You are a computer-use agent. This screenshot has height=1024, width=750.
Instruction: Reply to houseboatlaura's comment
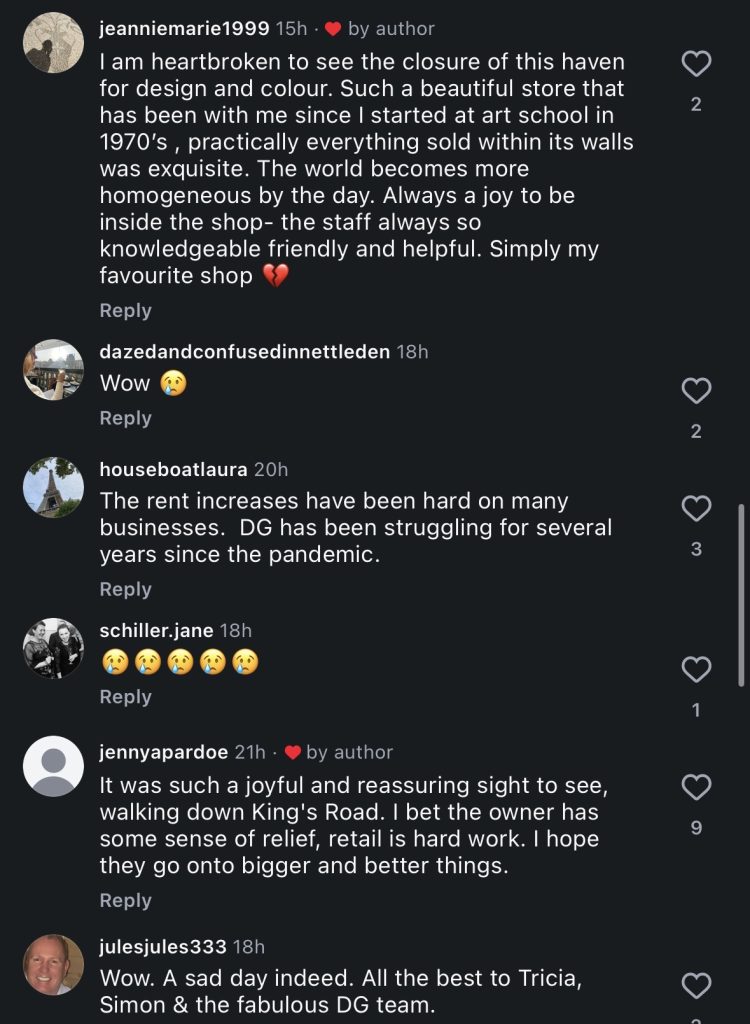[125, 589]
